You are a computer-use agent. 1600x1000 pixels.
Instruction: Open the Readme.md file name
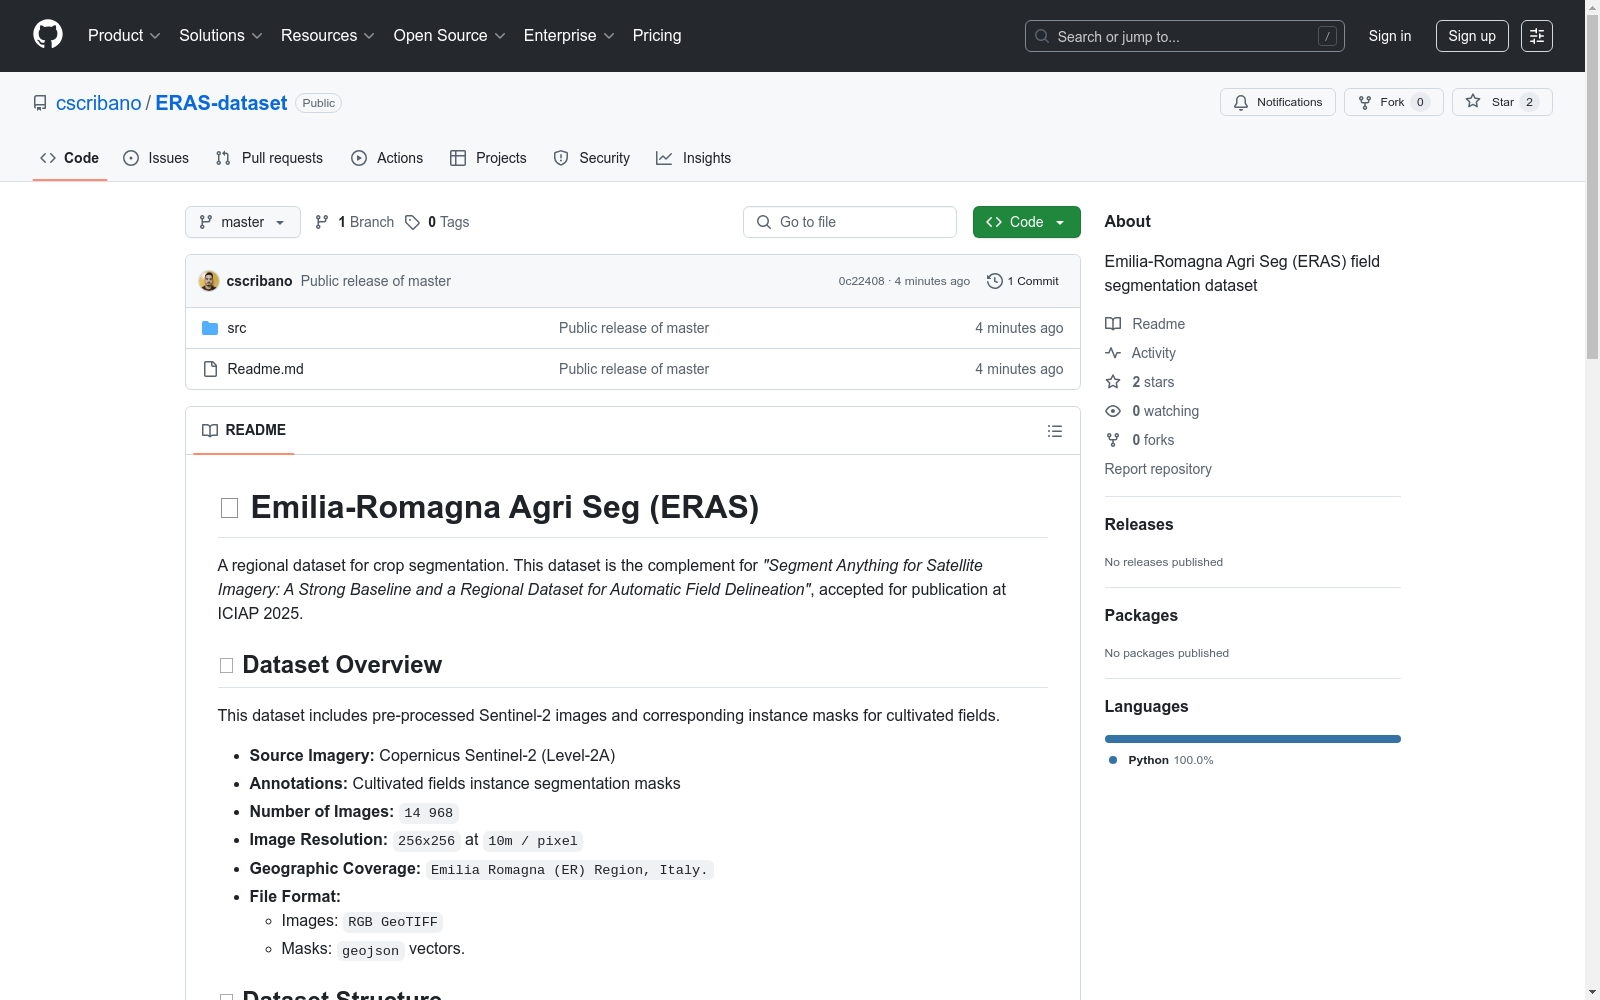point(266,369)
